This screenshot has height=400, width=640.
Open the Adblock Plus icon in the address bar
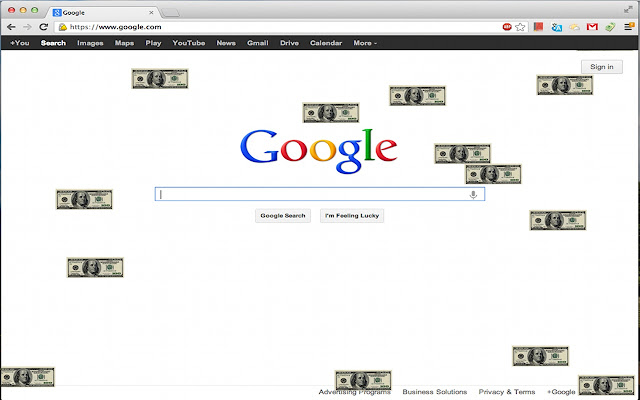(x=507, y=27)
